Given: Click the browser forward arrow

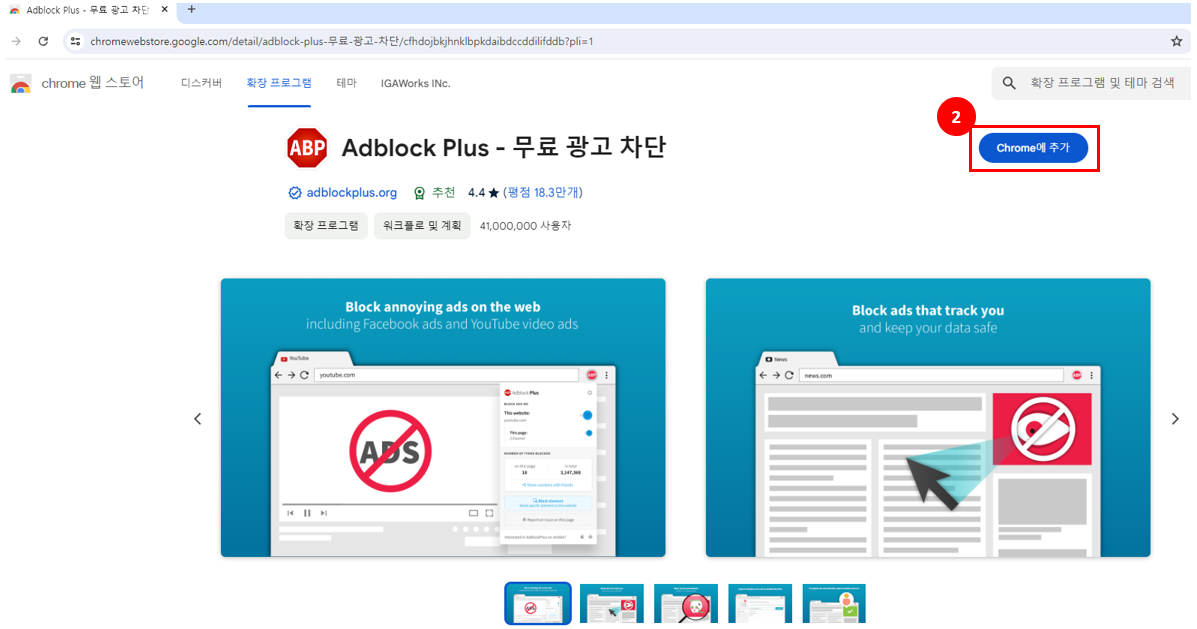Looking at the screenshot, I should [x=16, y=41].
